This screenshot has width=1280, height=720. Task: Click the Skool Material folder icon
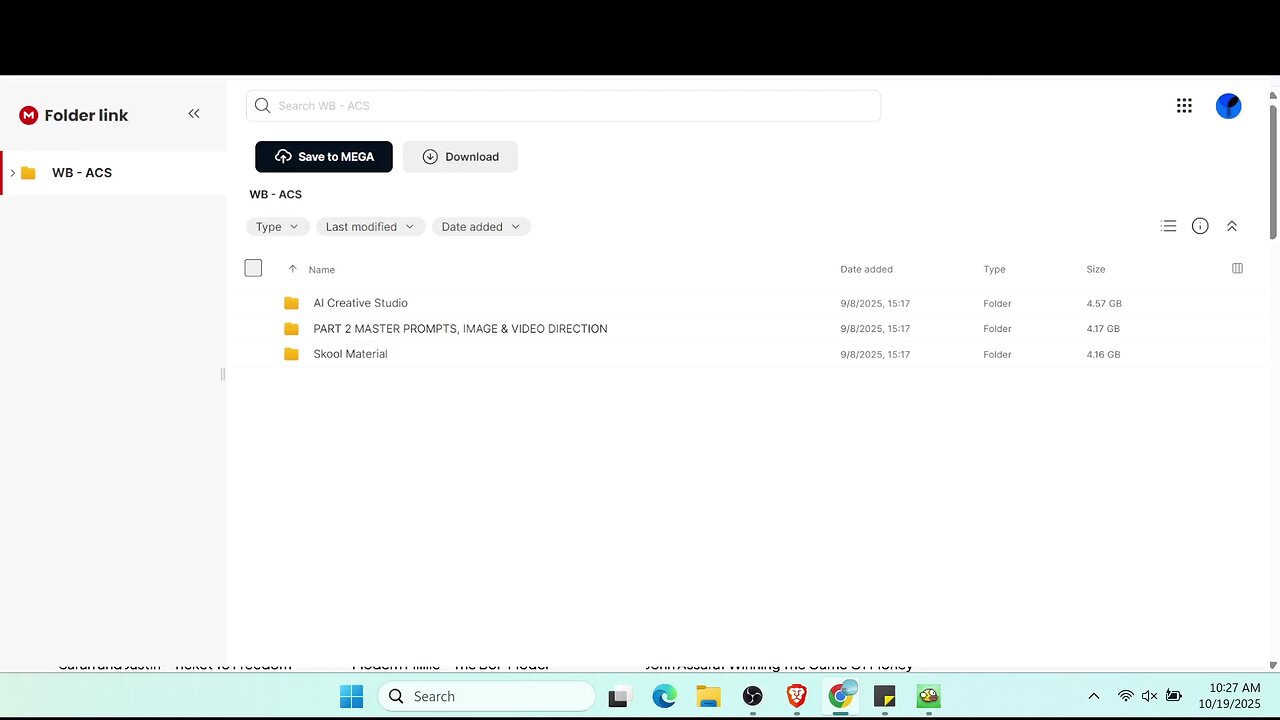click(291, 354)
